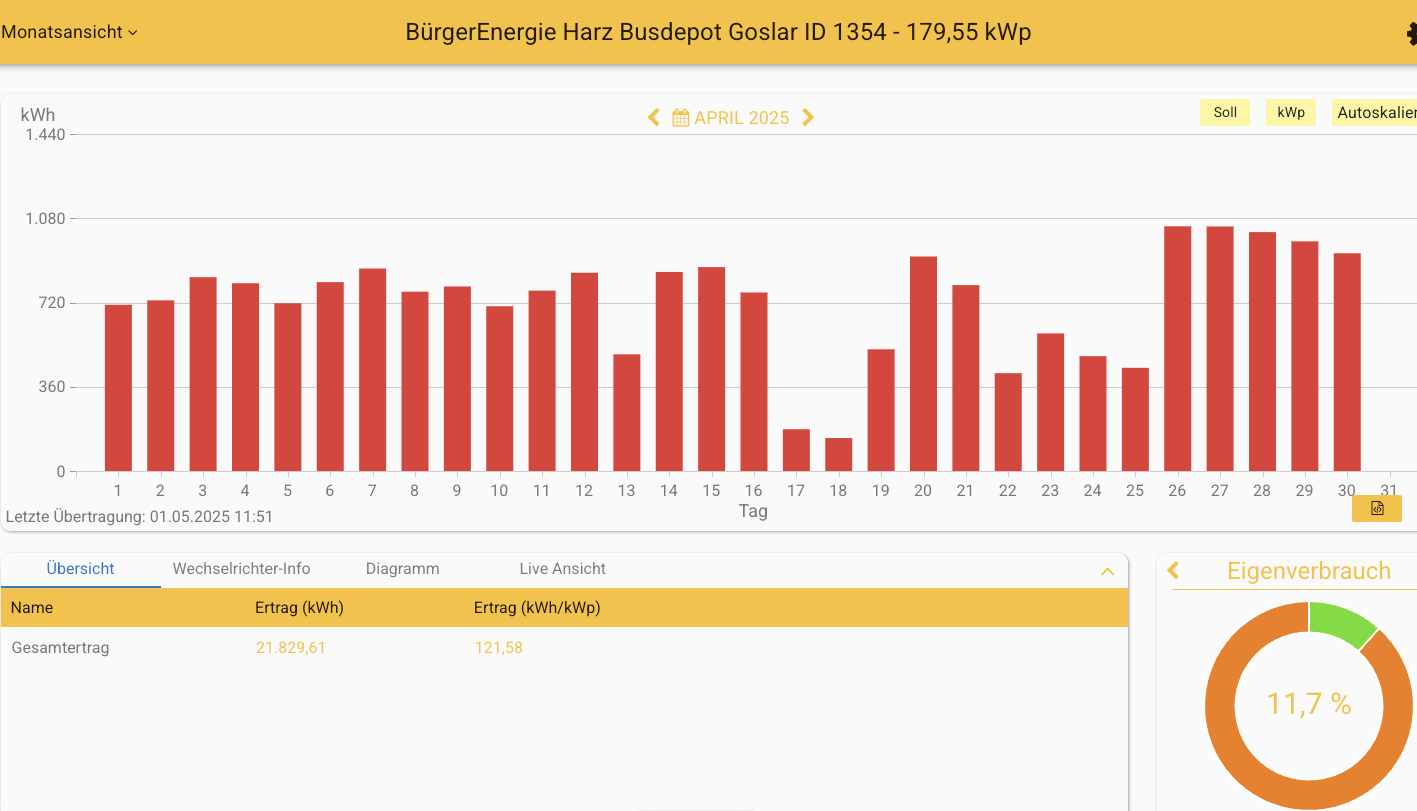This screenshot has height=811, width=1417.
Task: Go to previous month arrow before April 2025
Action: (654, 118)
